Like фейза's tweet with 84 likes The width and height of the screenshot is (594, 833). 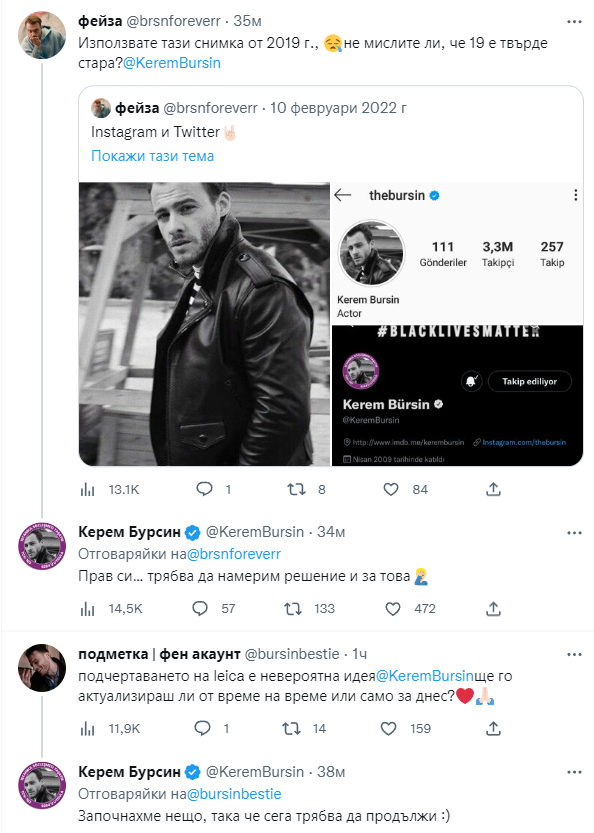click(391, 489)
